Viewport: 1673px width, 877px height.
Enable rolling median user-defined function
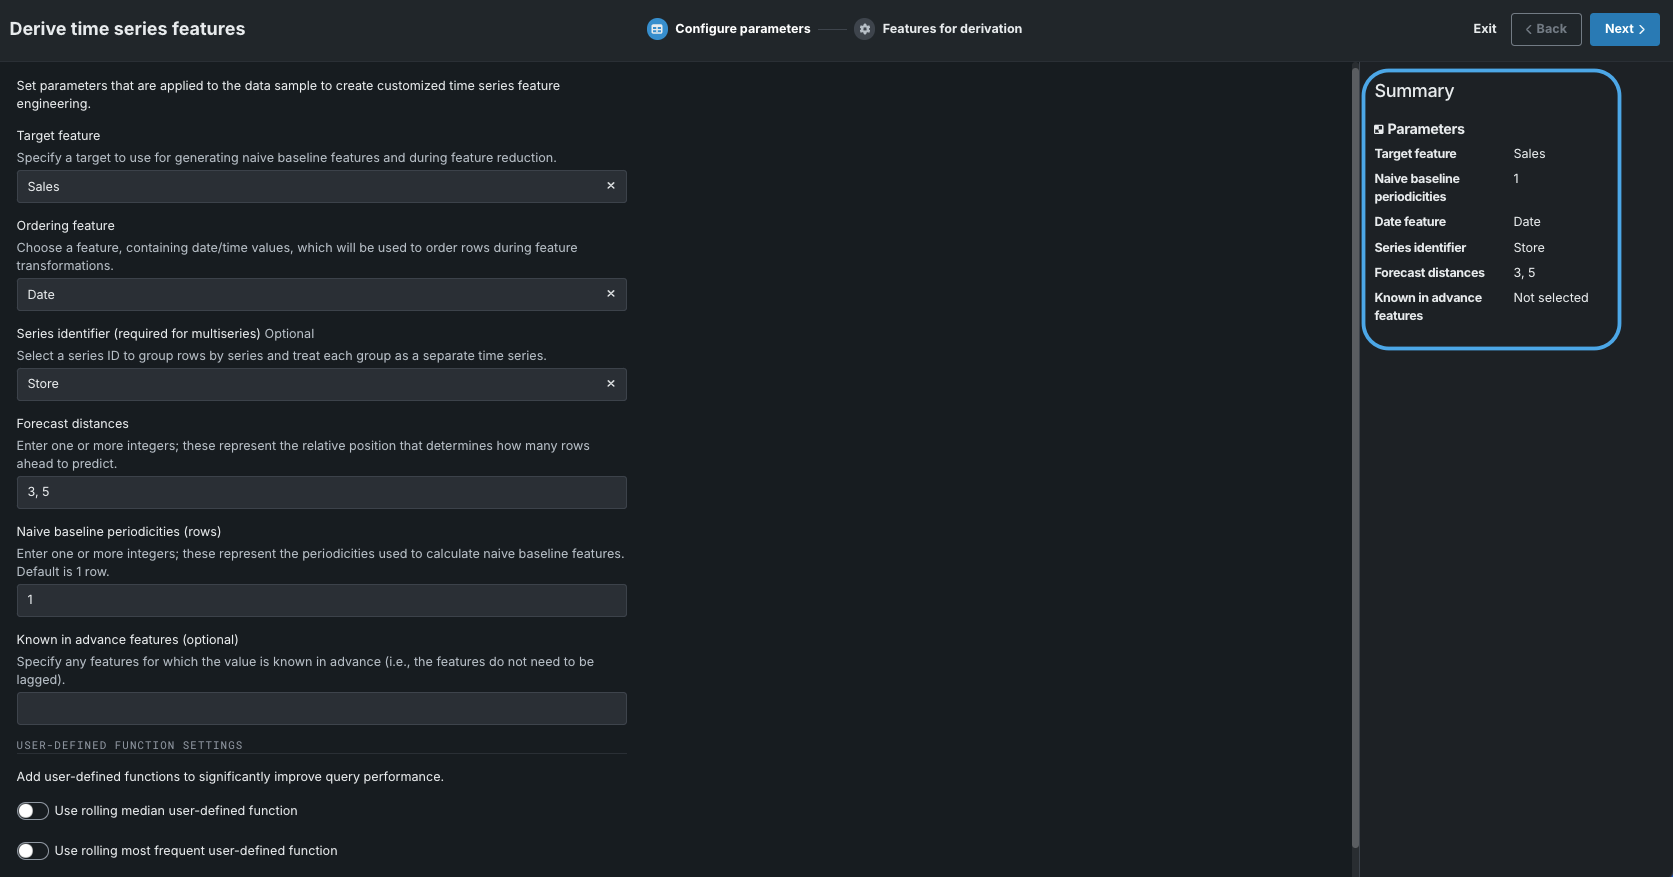(x=33, y=811)
